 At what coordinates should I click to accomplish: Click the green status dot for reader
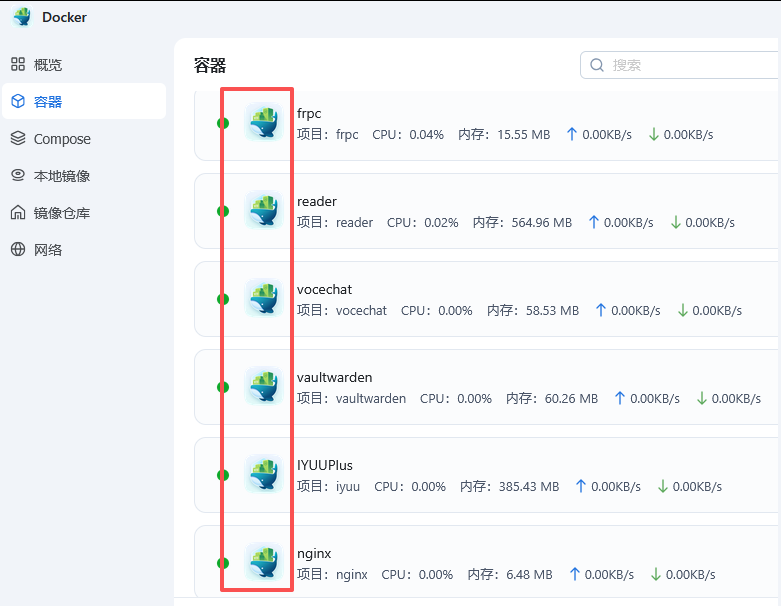tap(224, 211)
